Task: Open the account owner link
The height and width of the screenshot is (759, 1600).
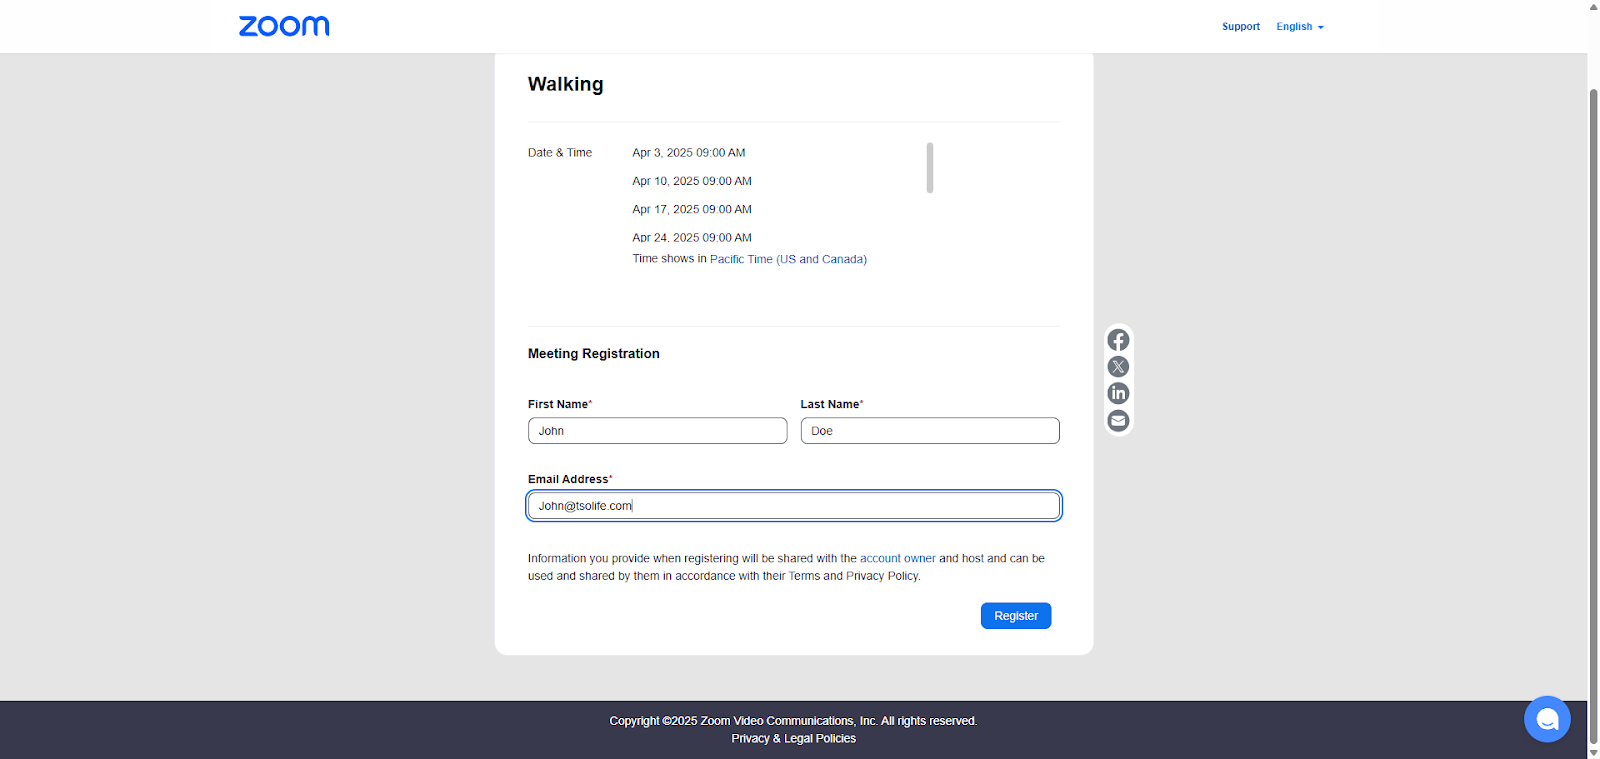Action: click(897, 559)
